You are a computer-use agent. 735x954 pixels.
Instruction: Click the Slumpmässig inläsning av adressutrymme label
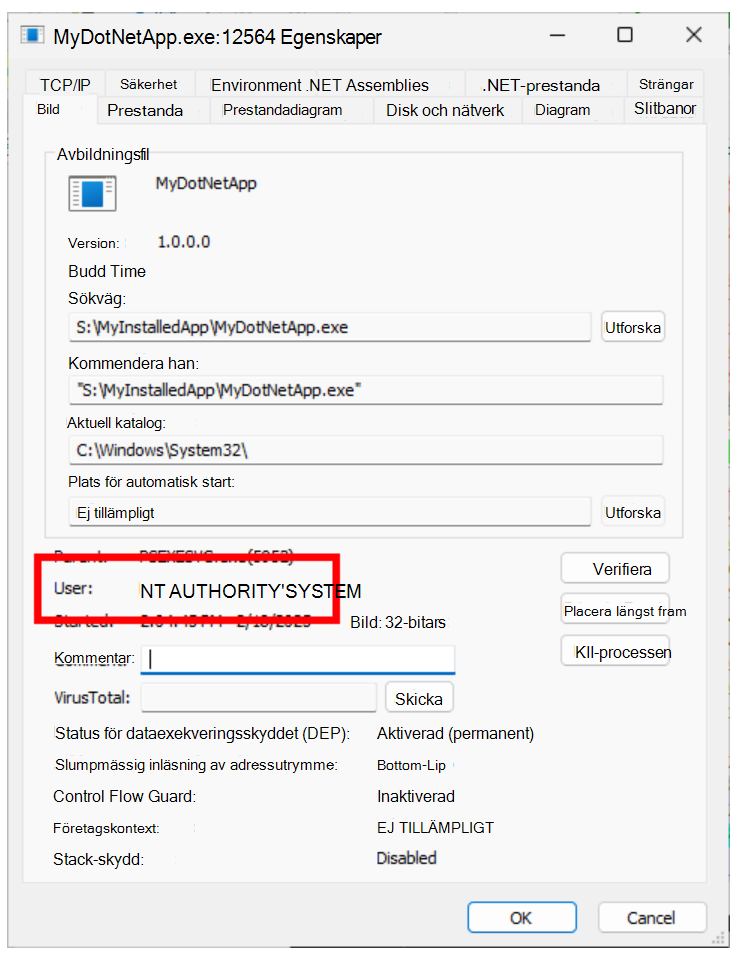[196, 765]
